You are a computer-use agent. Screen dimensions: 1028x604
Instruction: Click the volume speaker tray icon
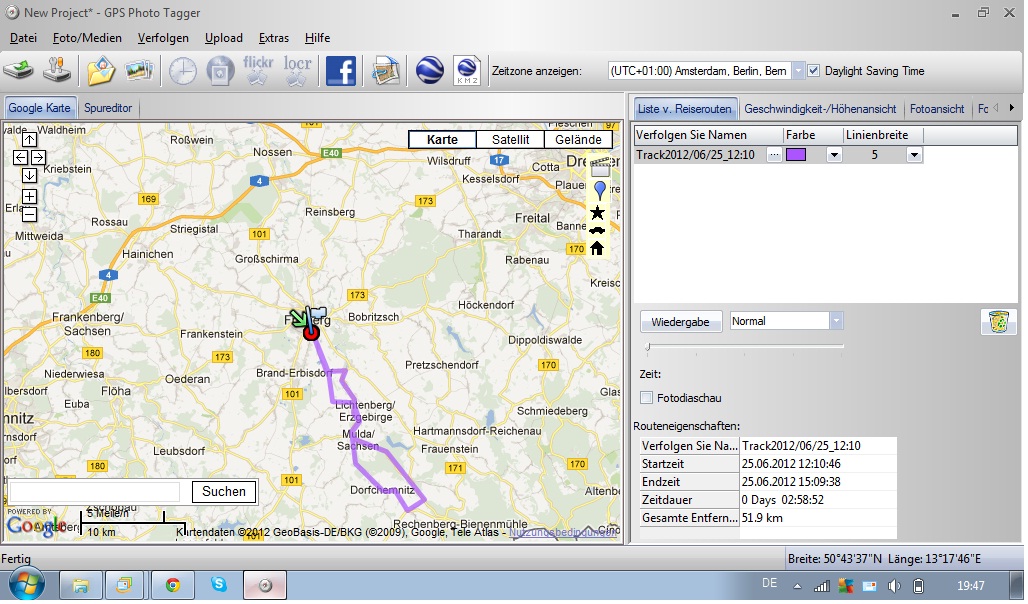coord(894,586)
